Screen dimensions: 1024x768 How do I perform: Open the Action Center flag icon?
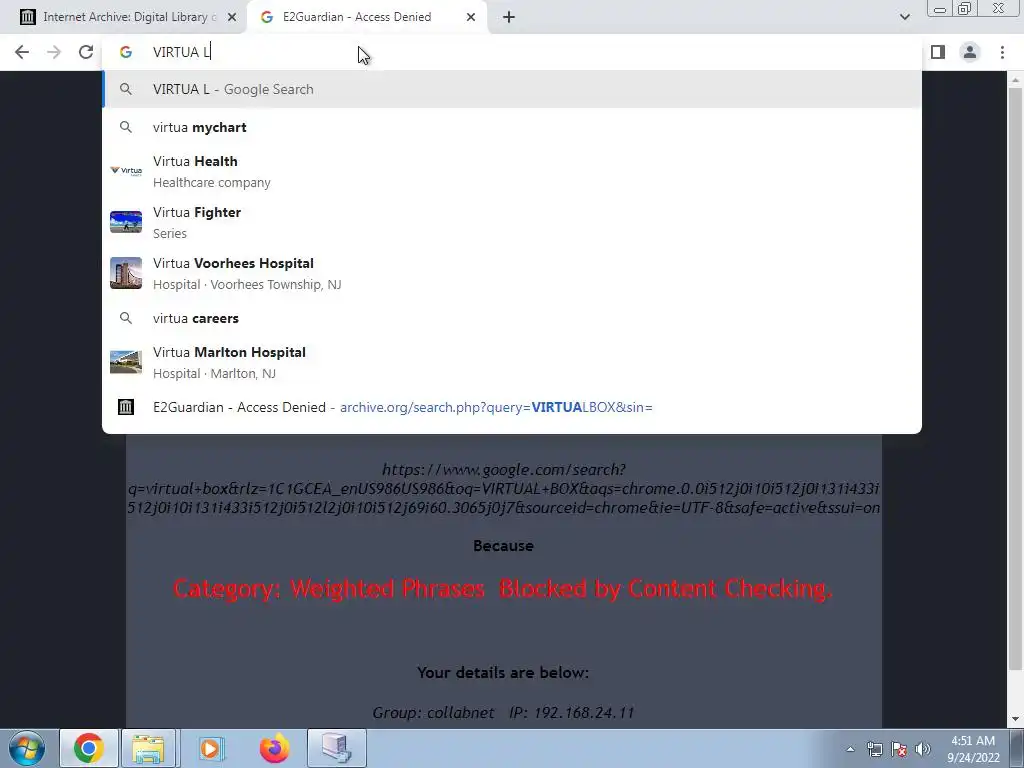click(899, 749)
